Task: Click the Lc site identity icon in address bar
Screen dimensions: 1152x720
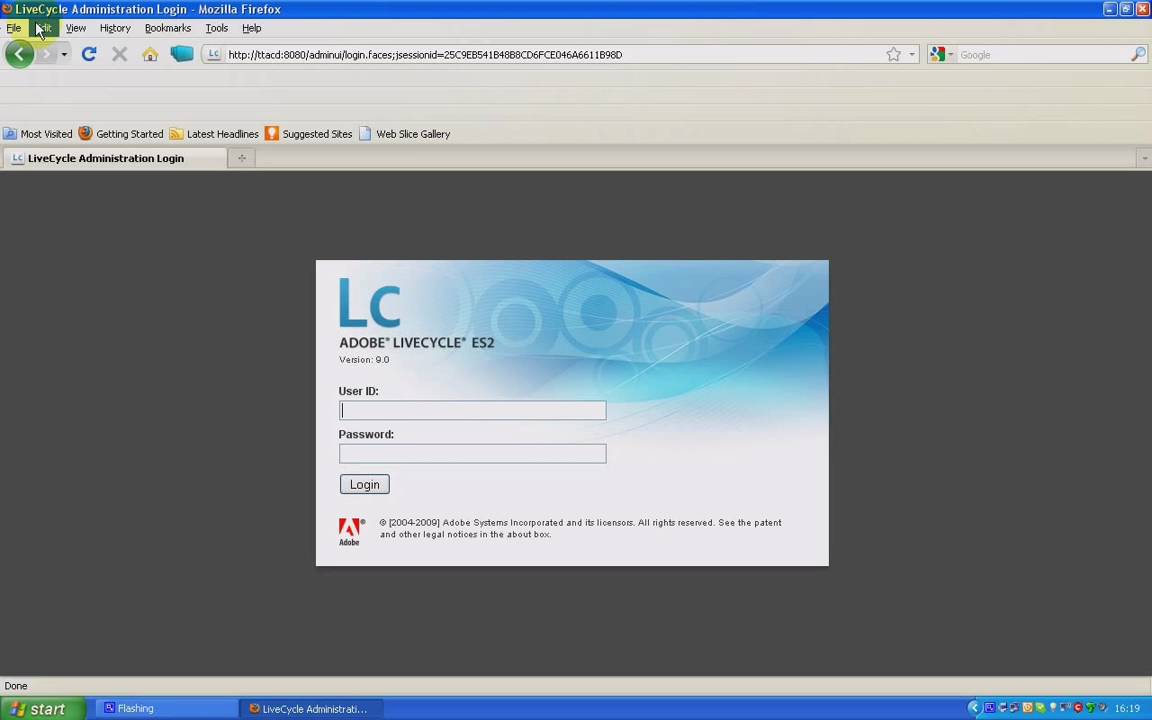Action: (x=213, y=54)
